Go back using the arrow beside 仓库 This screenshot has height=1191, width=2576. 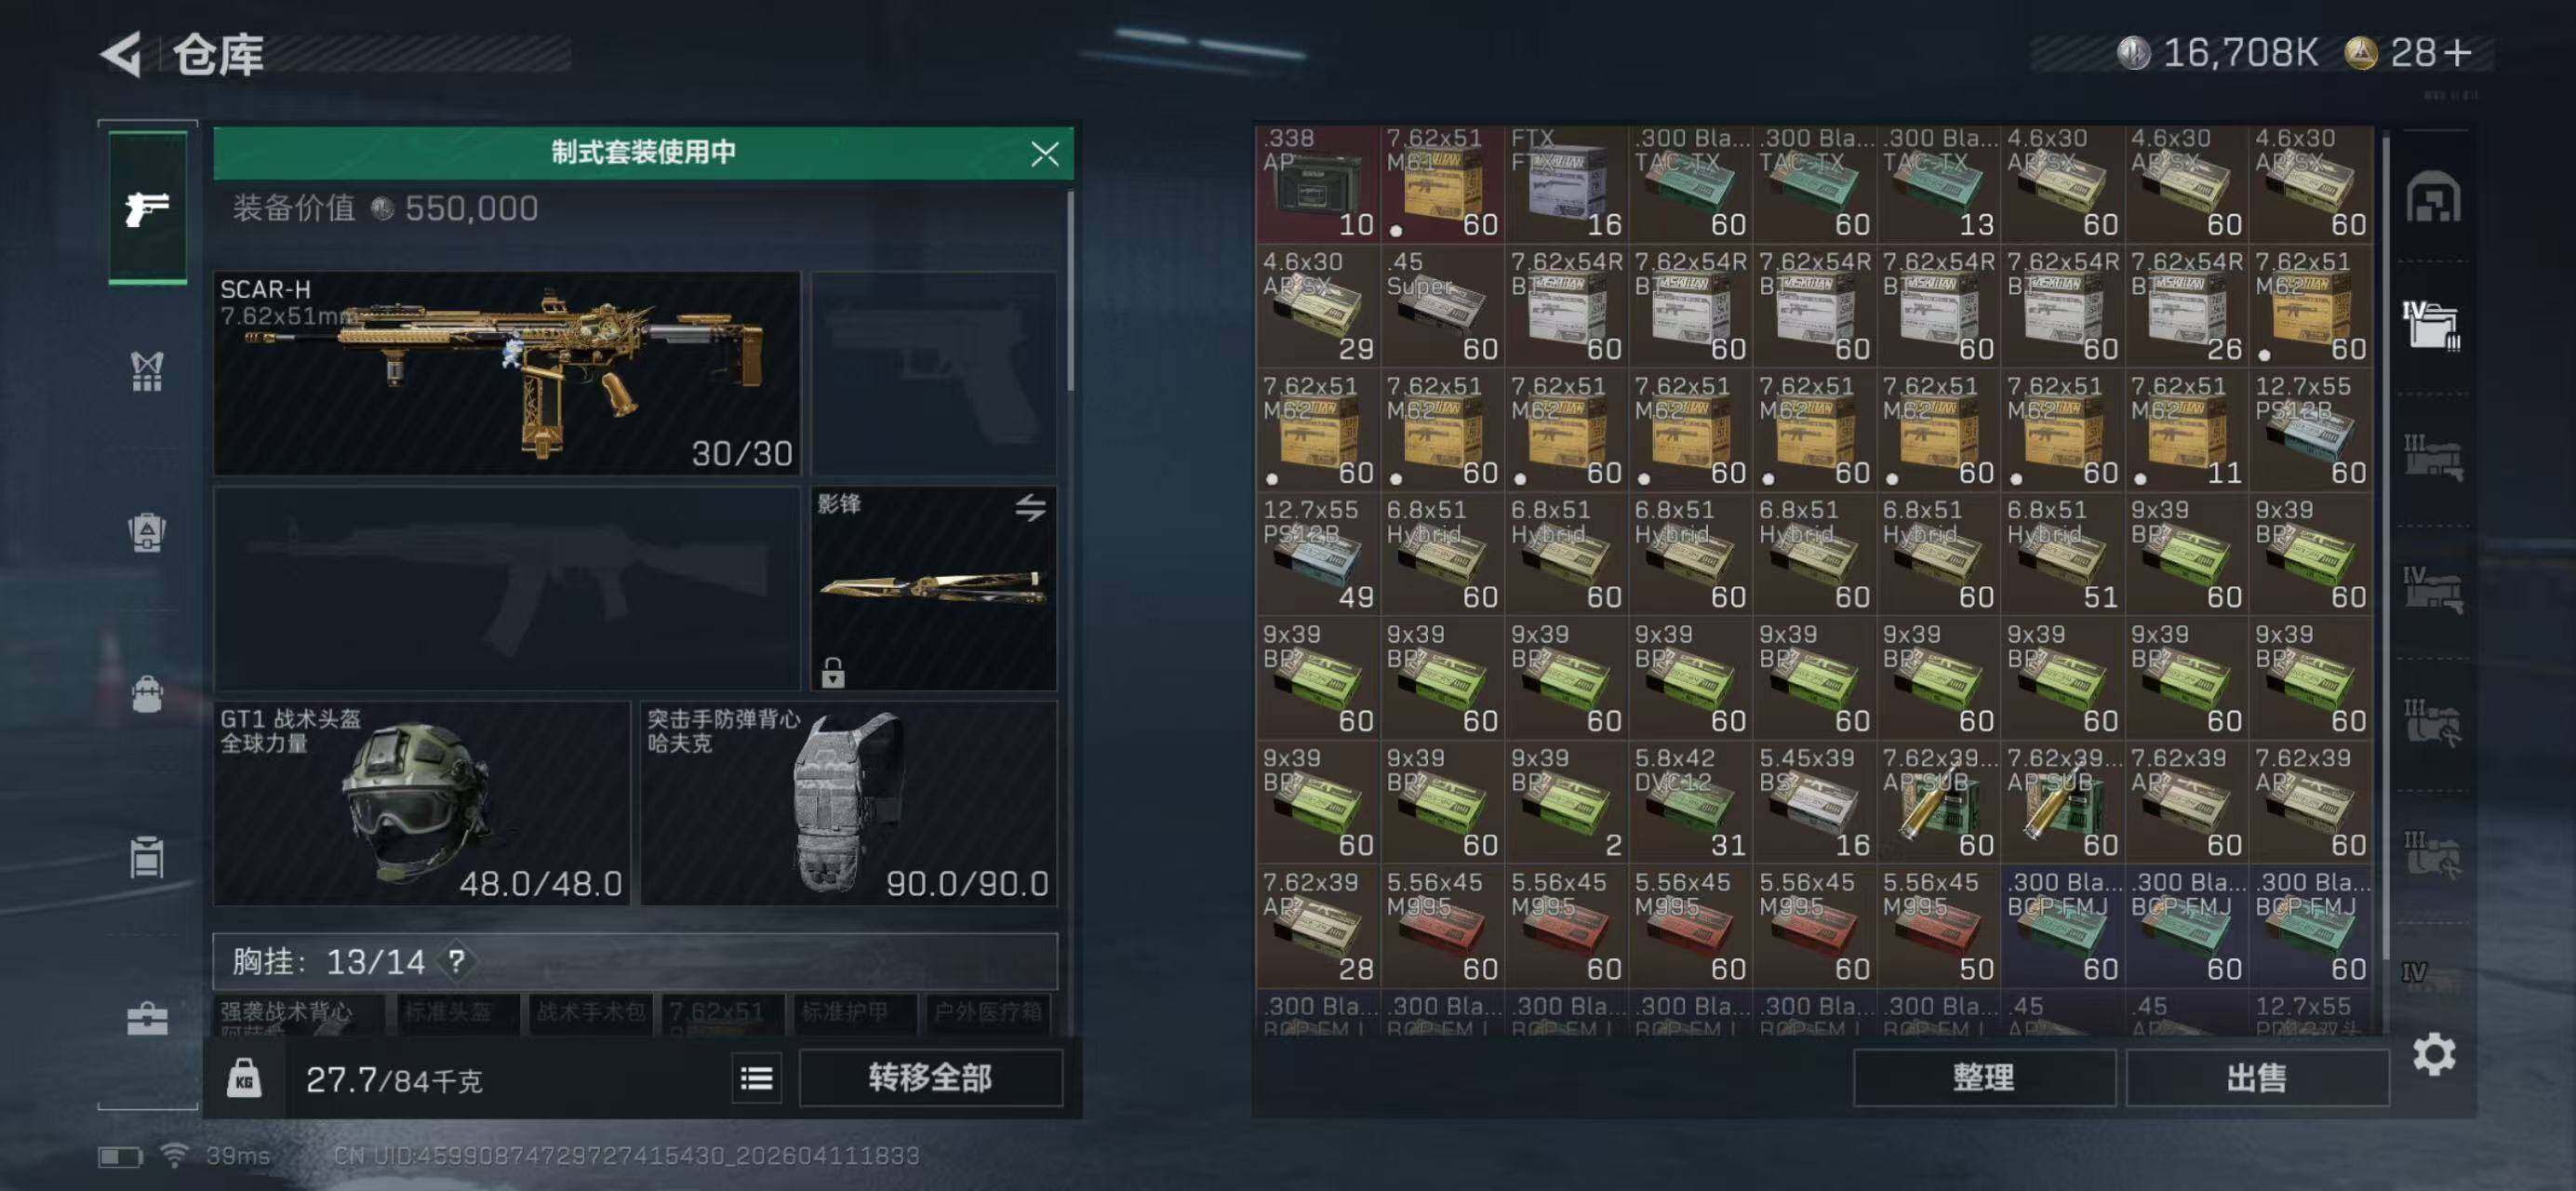pos(122,54)
